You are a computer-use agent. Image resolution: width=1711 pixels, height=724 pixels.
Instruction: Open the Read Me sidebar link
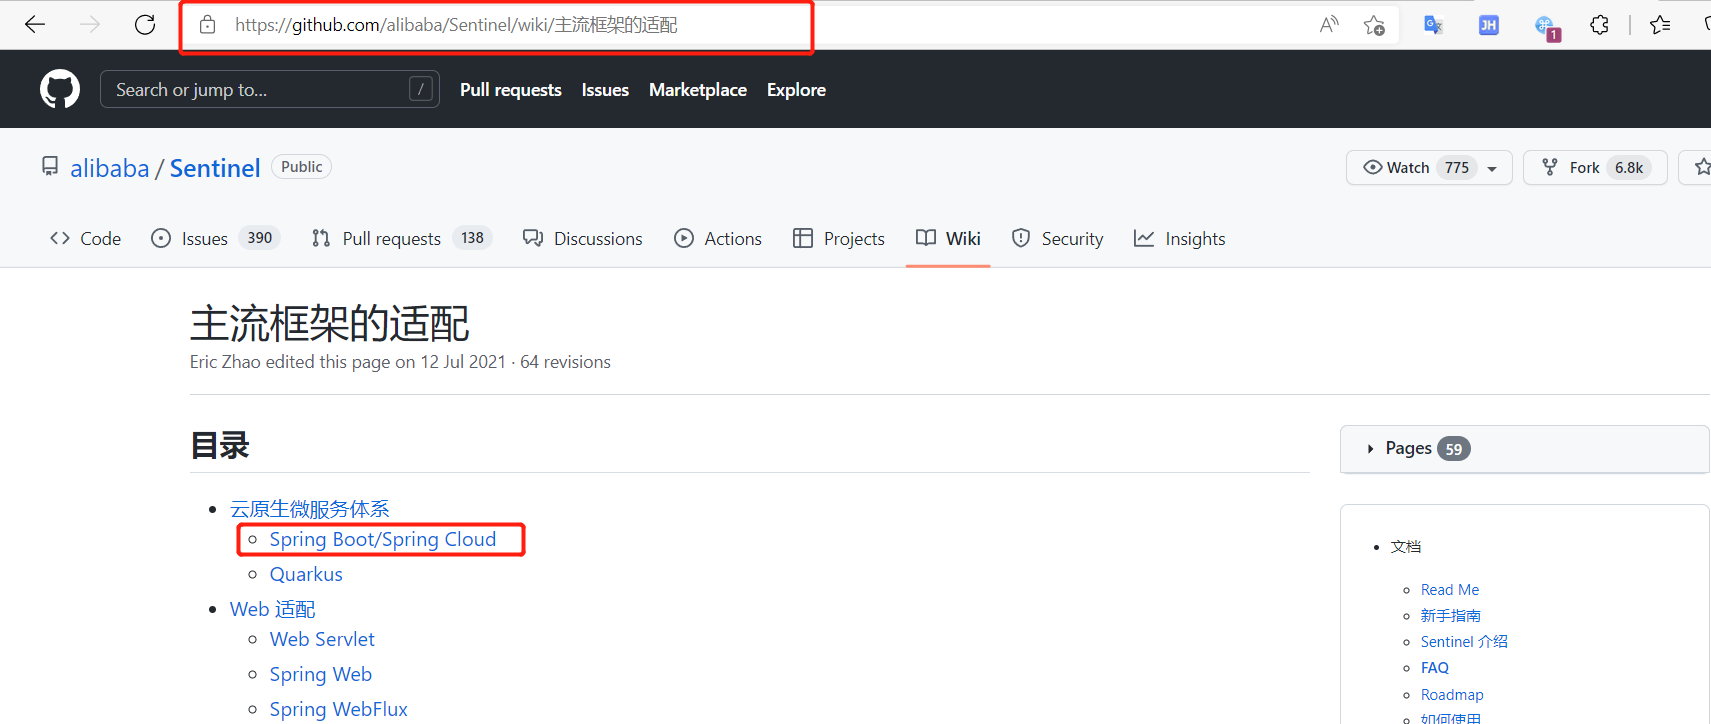point(1450,590)
